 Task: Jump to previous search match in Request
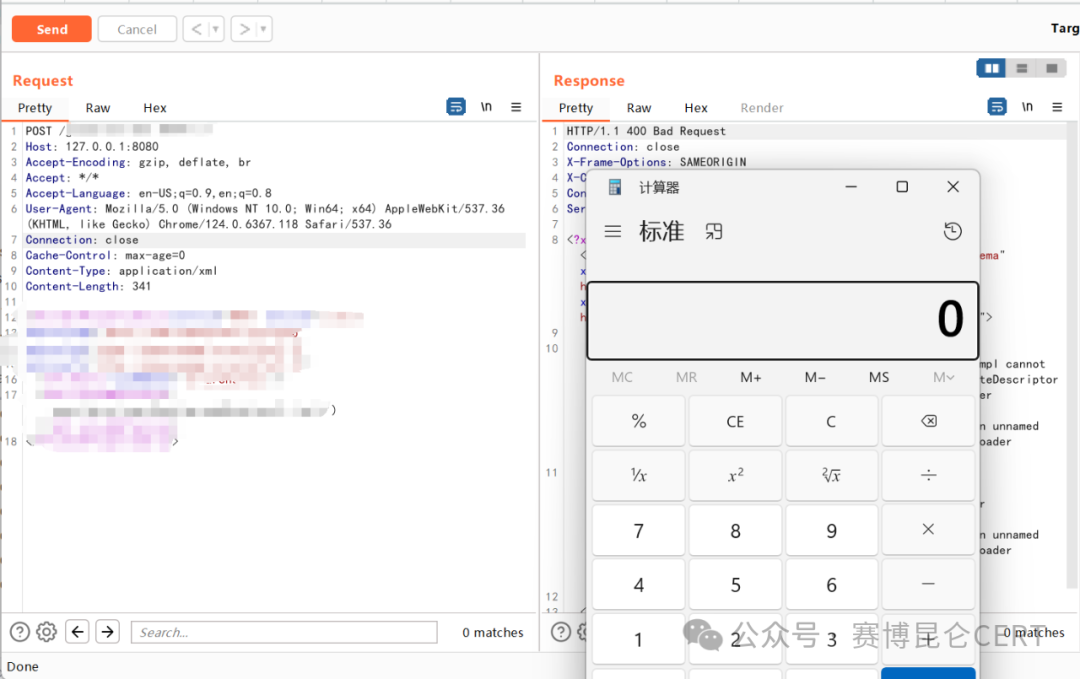[78, 631]
